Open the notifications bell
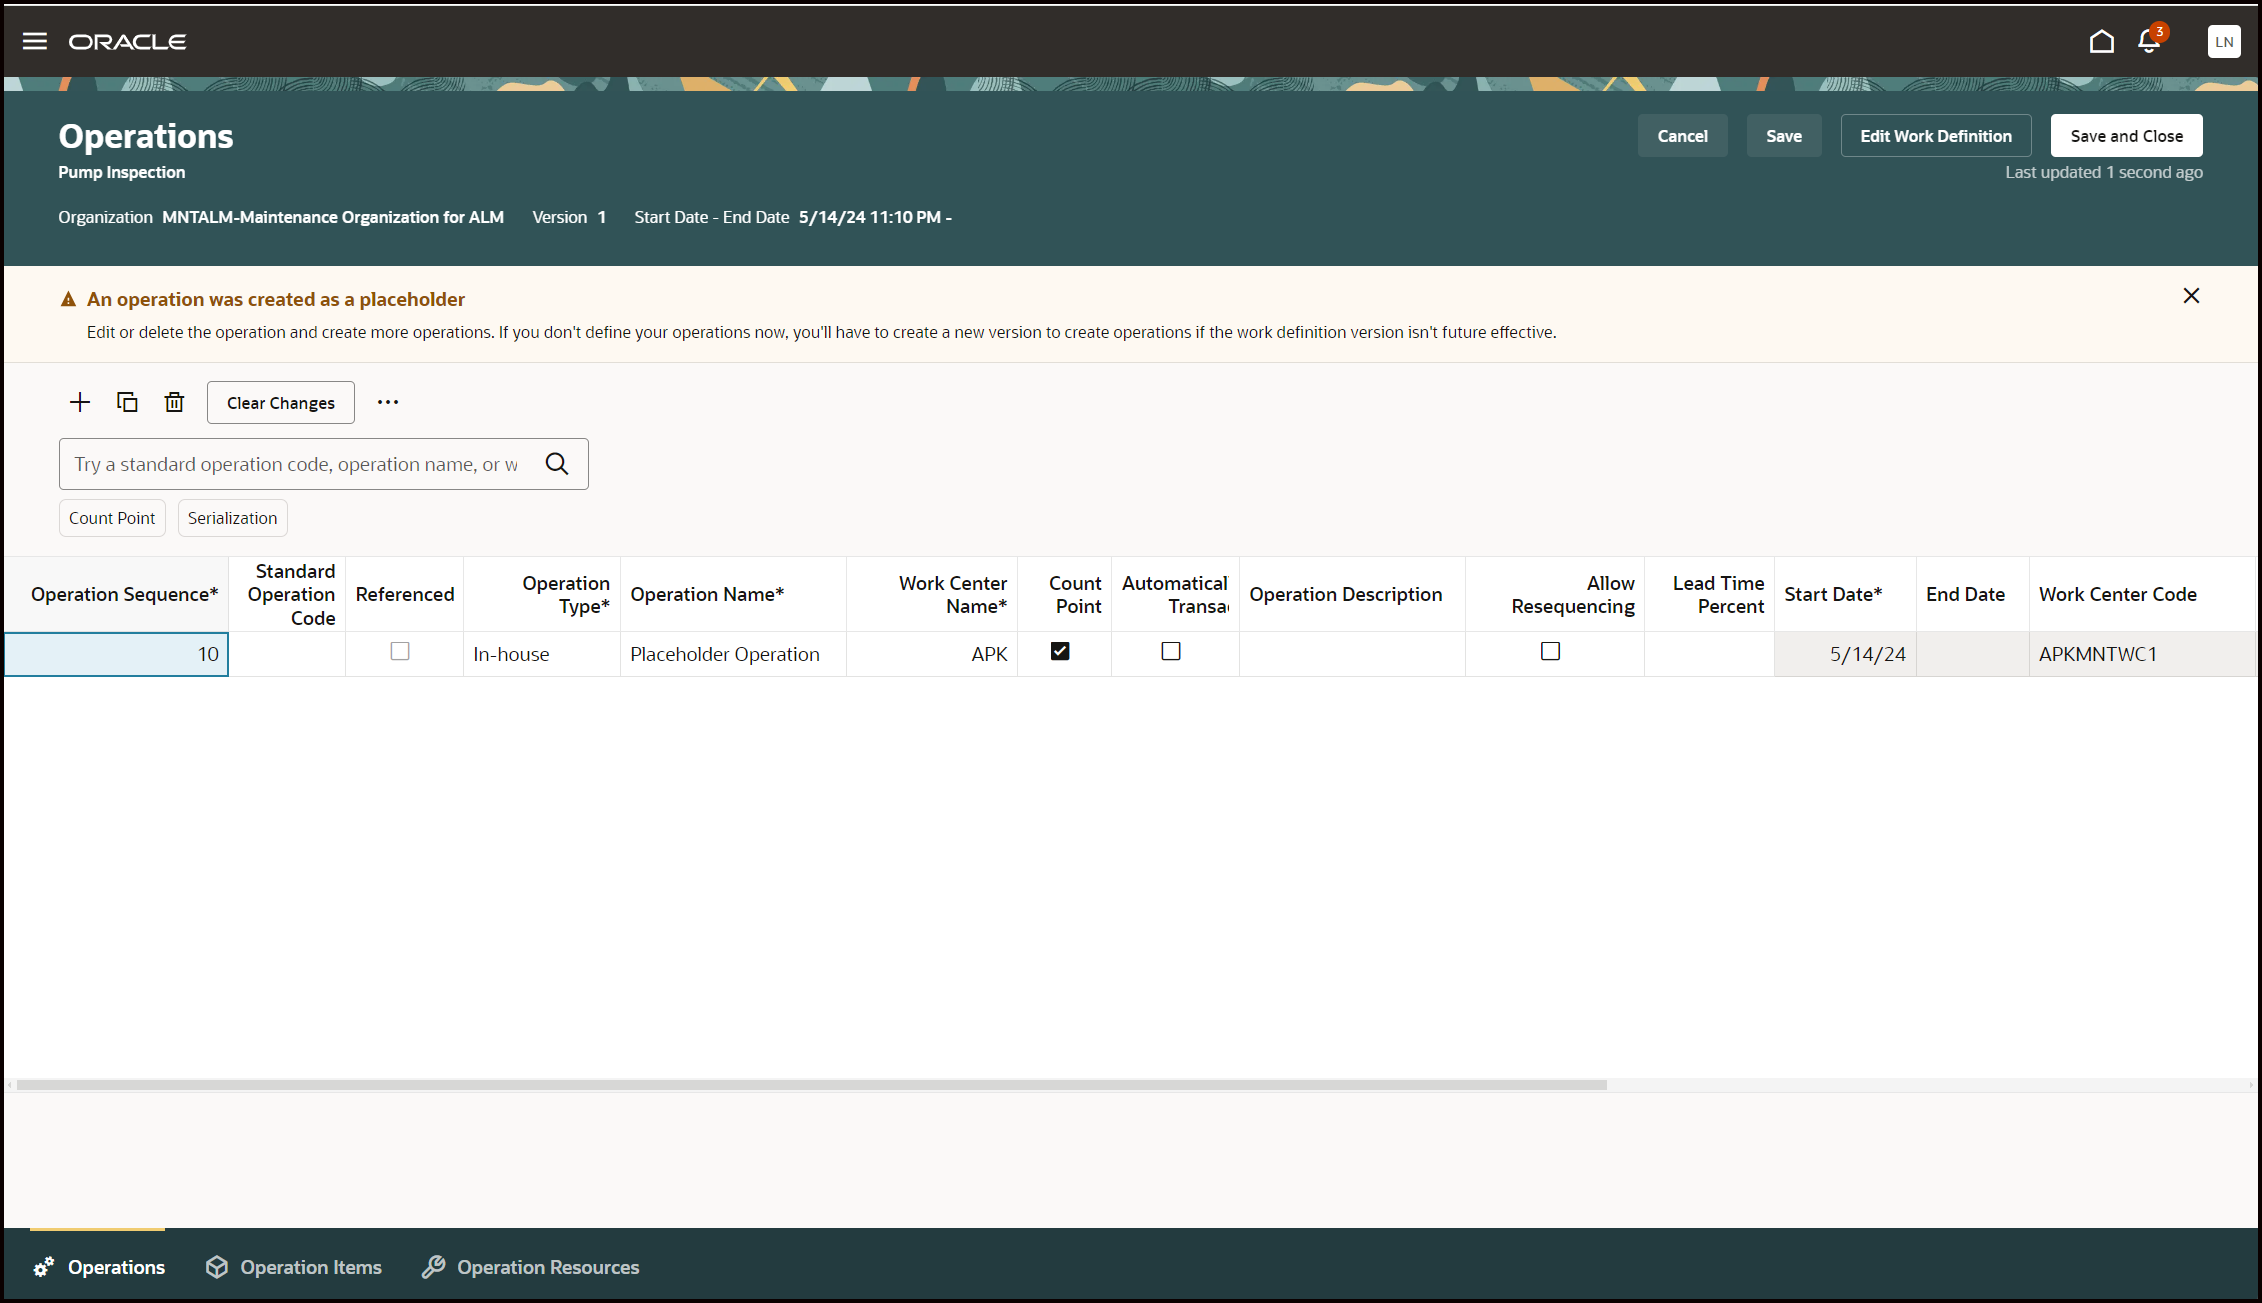Screen dimensions: 2262x1303 2148,41
